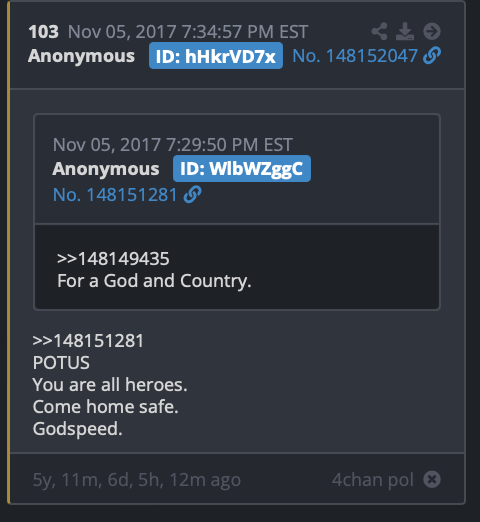The width and height of the screenshot is (480, 522).
Task: Click quoted timestamp Nov 05, 2017 7:29:50 PM
Action: (173, 145)
